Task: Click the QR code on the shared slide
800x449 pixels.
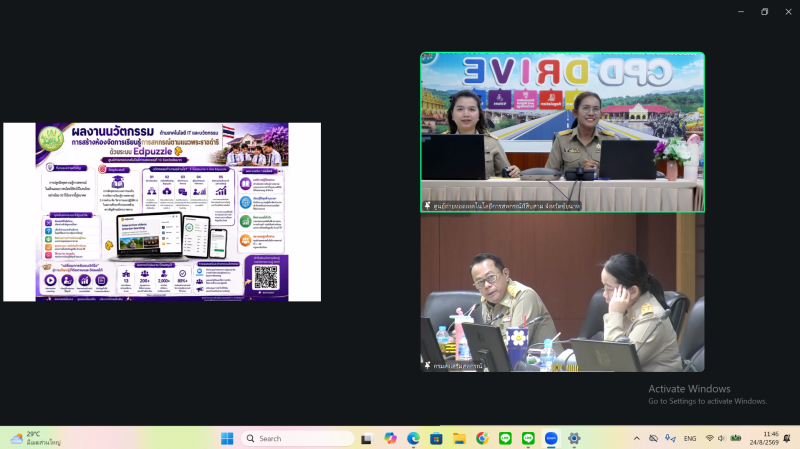Action: coord(266,277)
